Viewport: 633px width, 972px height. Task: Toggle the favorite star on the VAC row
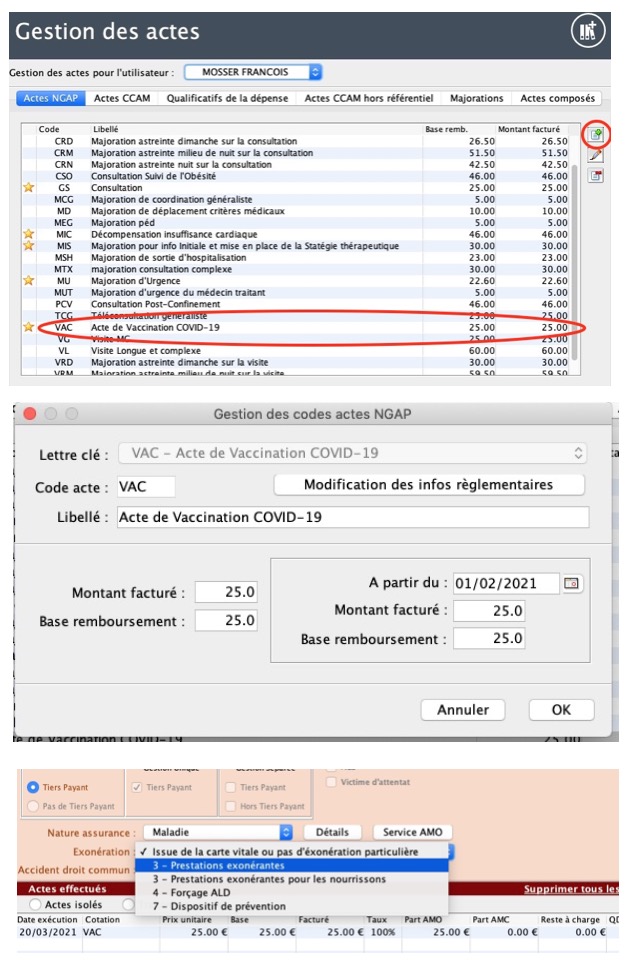point(29,327)
